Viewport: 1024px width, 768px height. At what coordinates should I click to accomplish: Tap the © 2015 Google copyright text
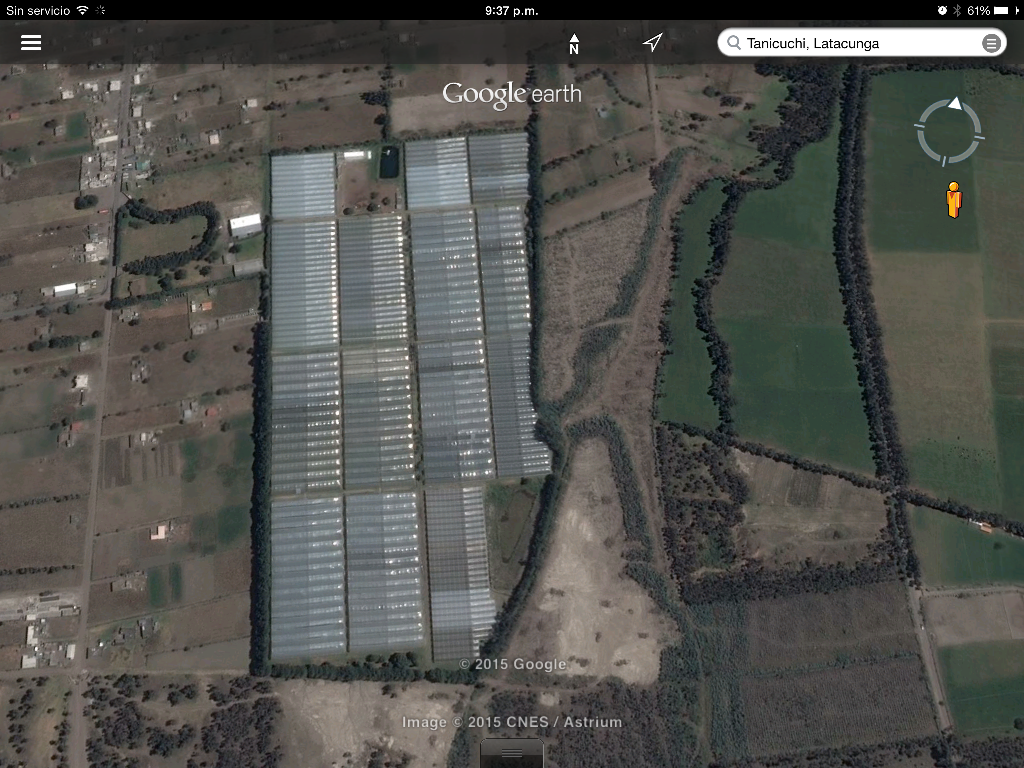(x=512, y=664)
